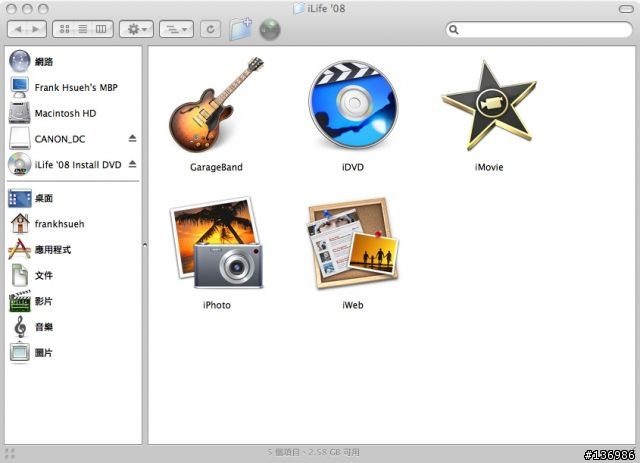Open Macintosh HD from sidebar
Screen dimensions: 640x463
[x=53, y=113]
